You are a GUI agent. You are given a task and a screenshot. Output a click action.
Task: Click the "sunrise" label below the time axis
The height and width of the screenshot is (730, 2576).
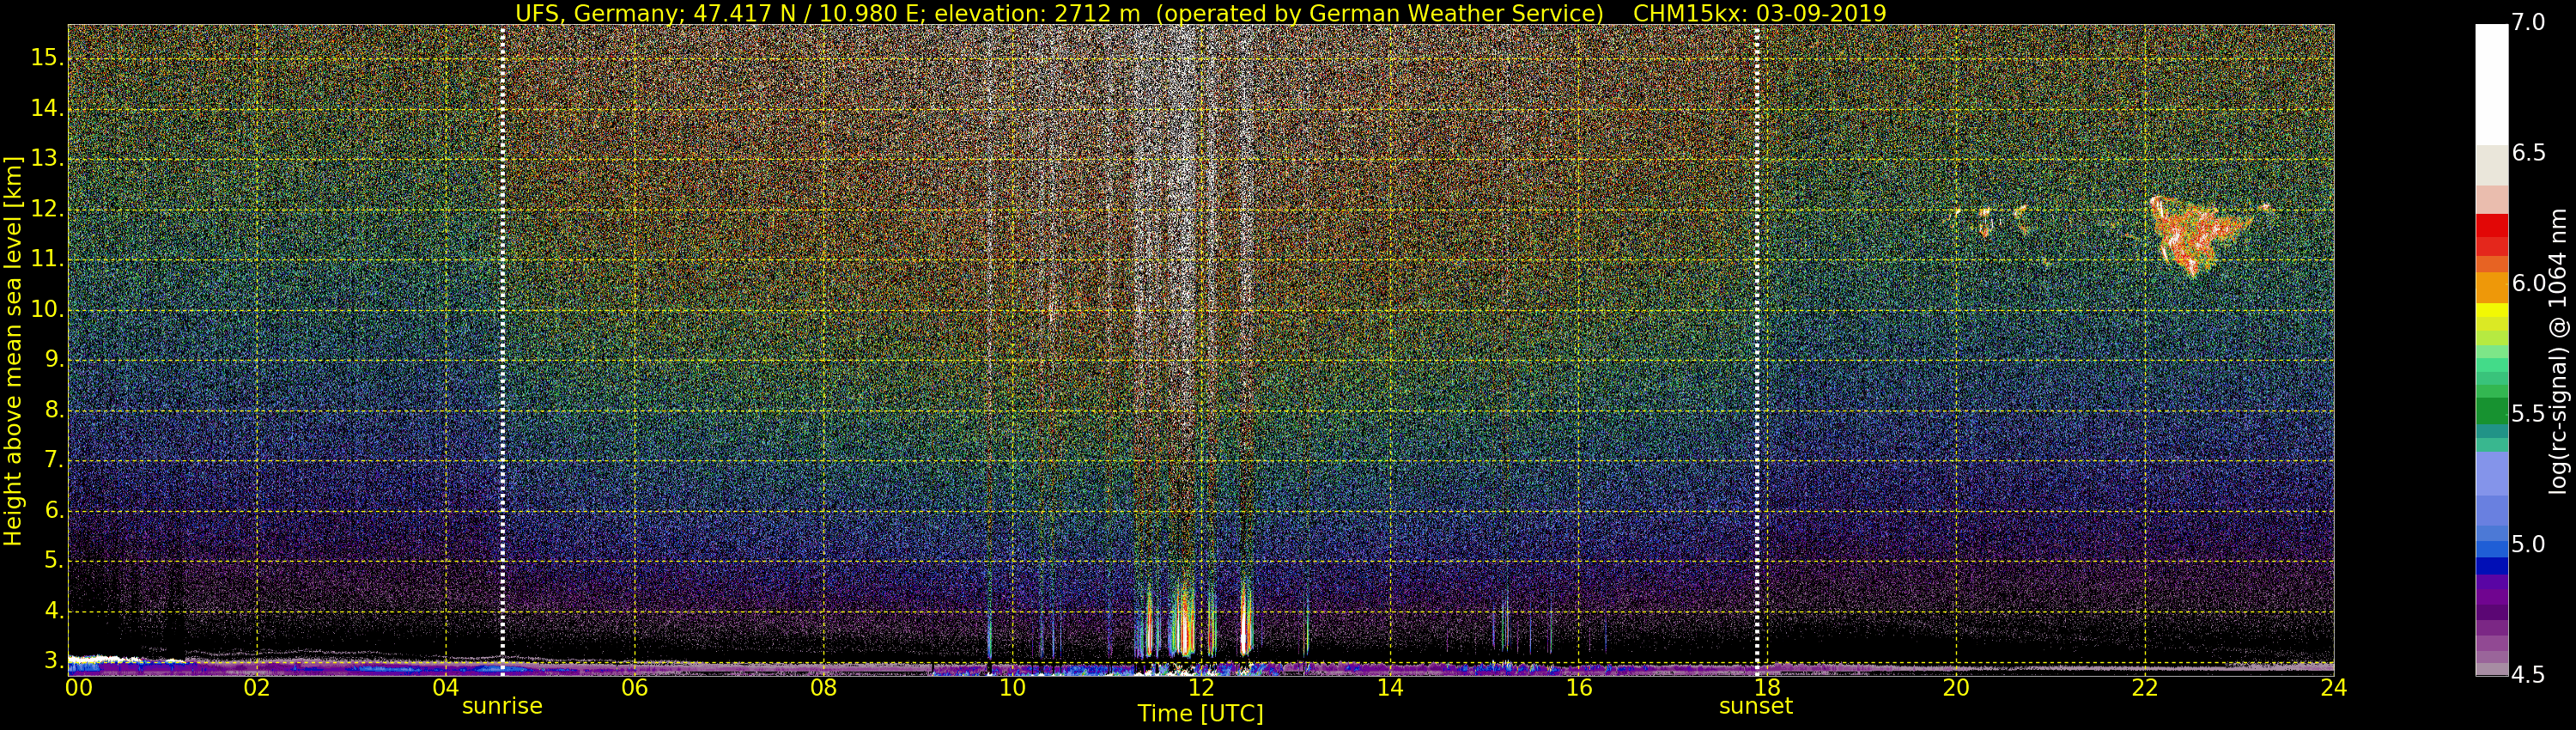click(502, 706)
